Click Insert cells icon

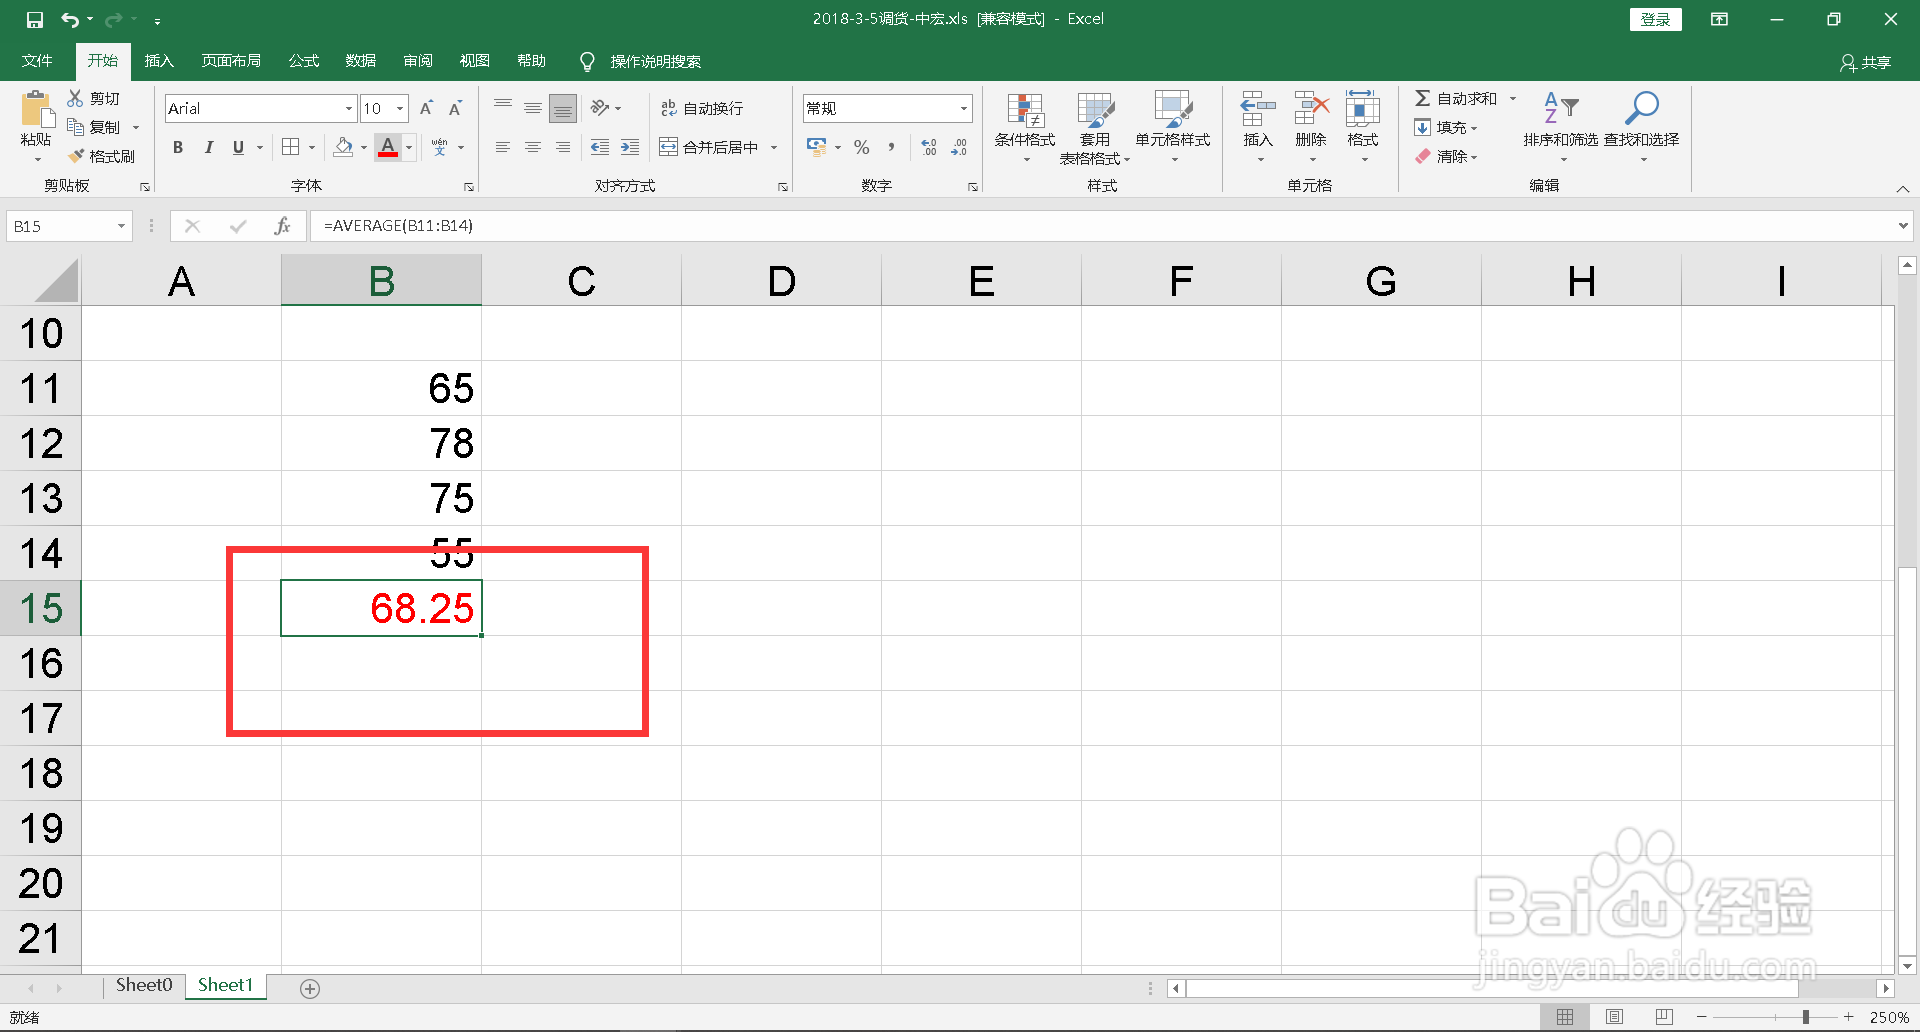click(x=1258, y=108)
